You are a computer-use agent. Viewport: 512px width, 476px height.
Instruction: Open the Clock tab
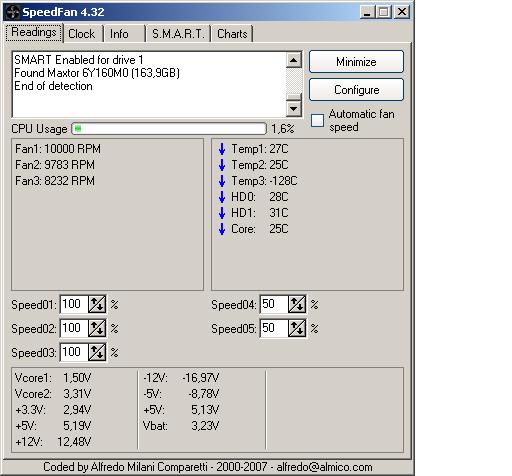tap(82, 34)
